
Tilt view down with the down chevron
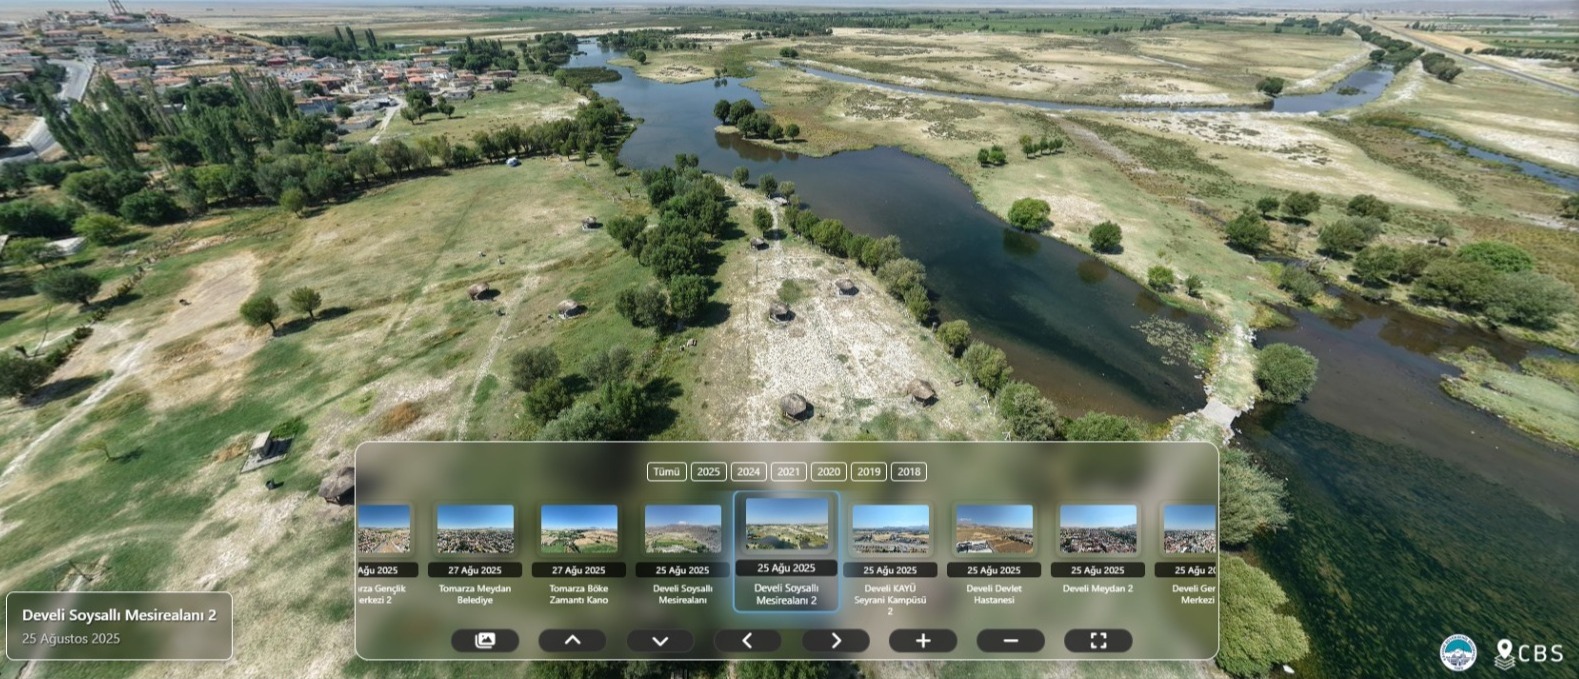pyautogui.click(x=660, y=640)
